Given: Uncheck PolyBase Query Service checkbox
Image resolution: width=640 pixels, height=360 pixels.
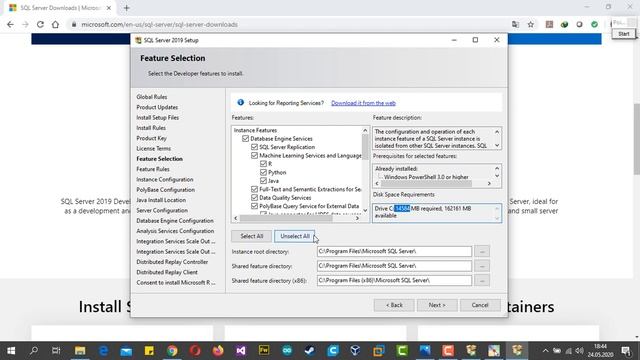Looking at the screenshot, I should pos(254,206).
